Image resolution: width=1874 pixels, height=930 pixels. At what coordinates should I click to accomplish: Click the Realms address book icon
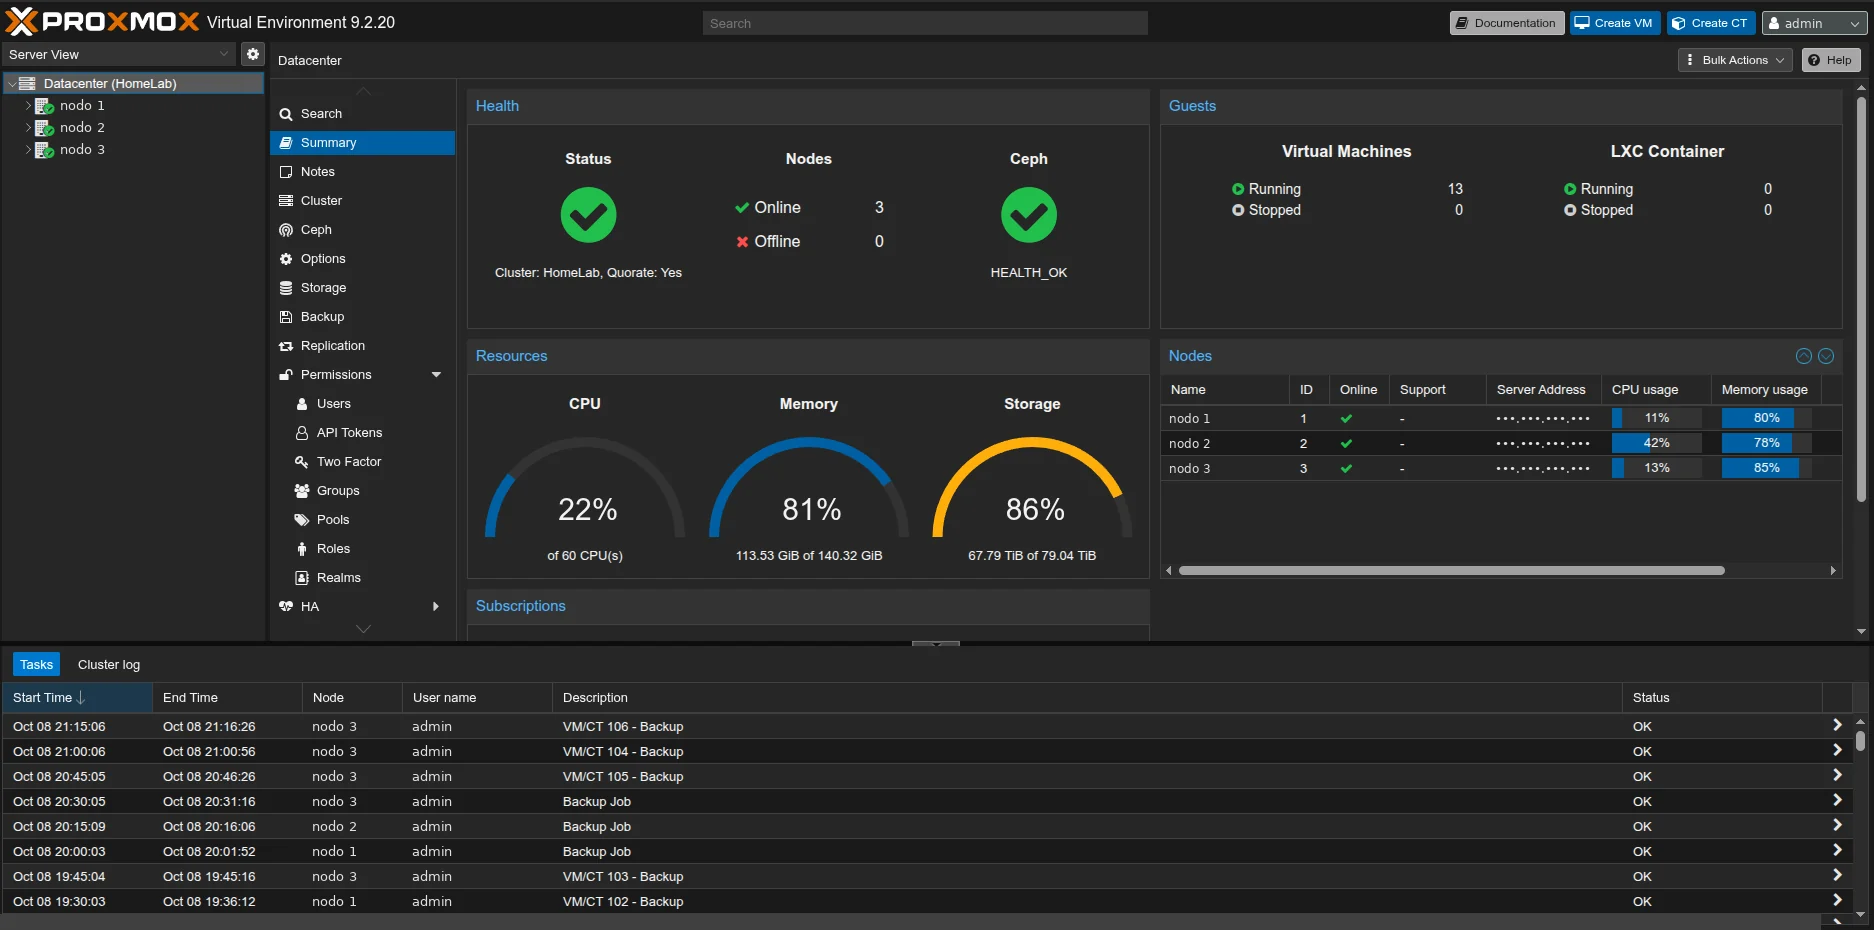(x=302, y=578)
